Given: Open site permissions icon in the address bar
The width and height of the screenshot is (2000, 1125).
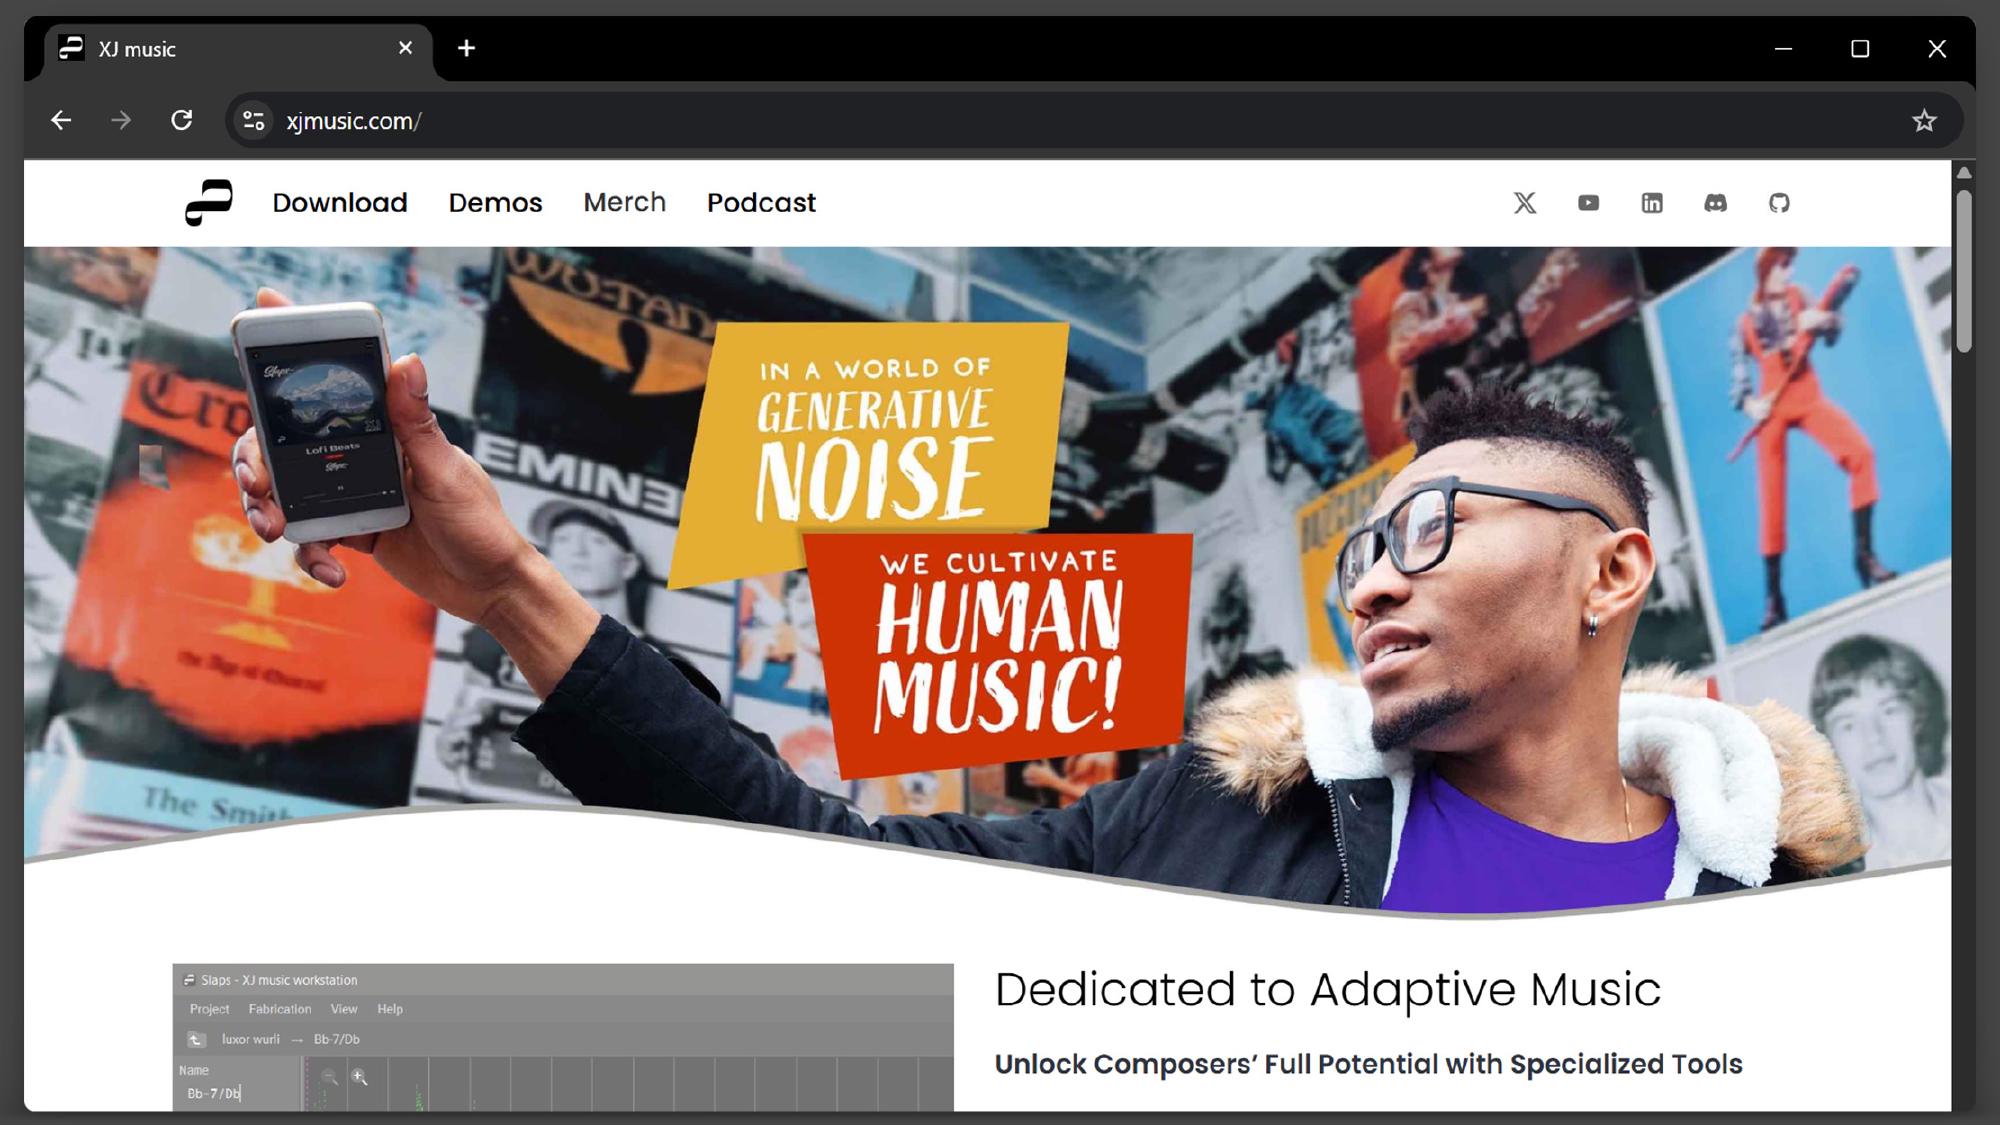Looking at the screenshot, I should 254,120.
